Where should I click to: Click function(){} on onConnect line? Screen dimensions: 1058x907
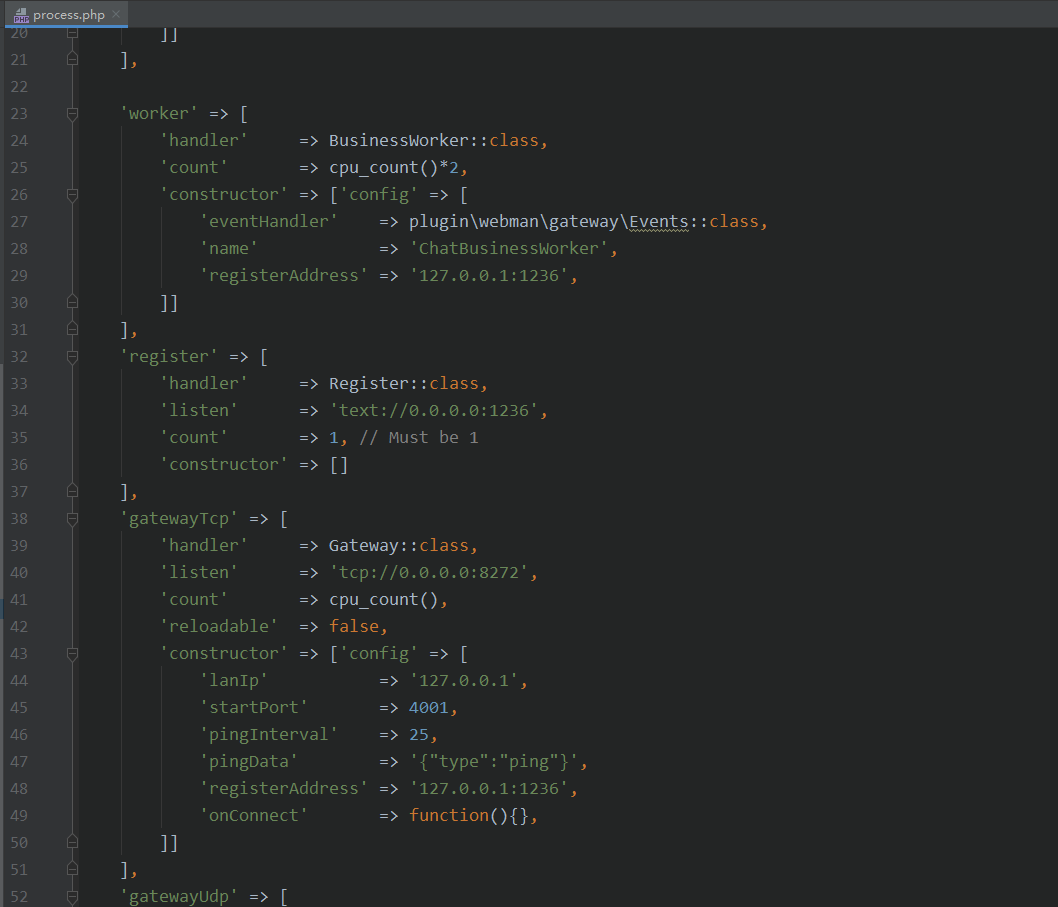[468, 815]
